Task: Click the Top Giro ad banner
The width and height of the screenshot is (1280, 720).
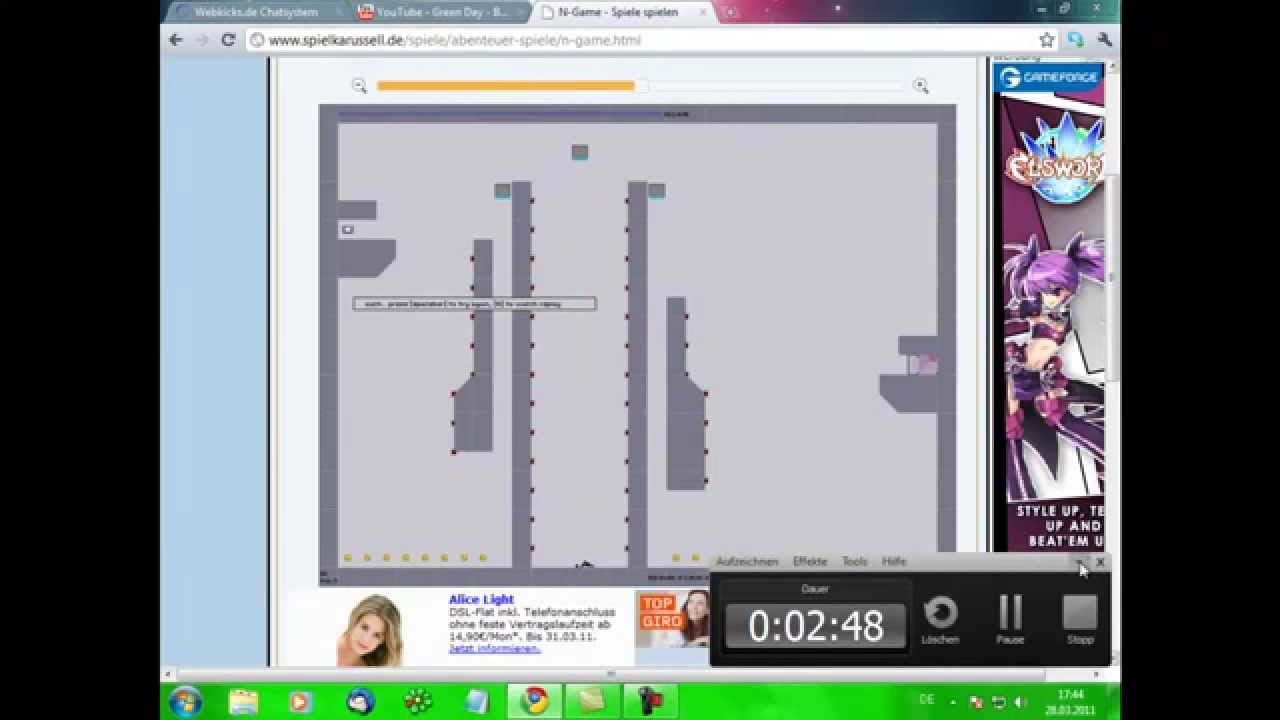Action: (672, 618)
